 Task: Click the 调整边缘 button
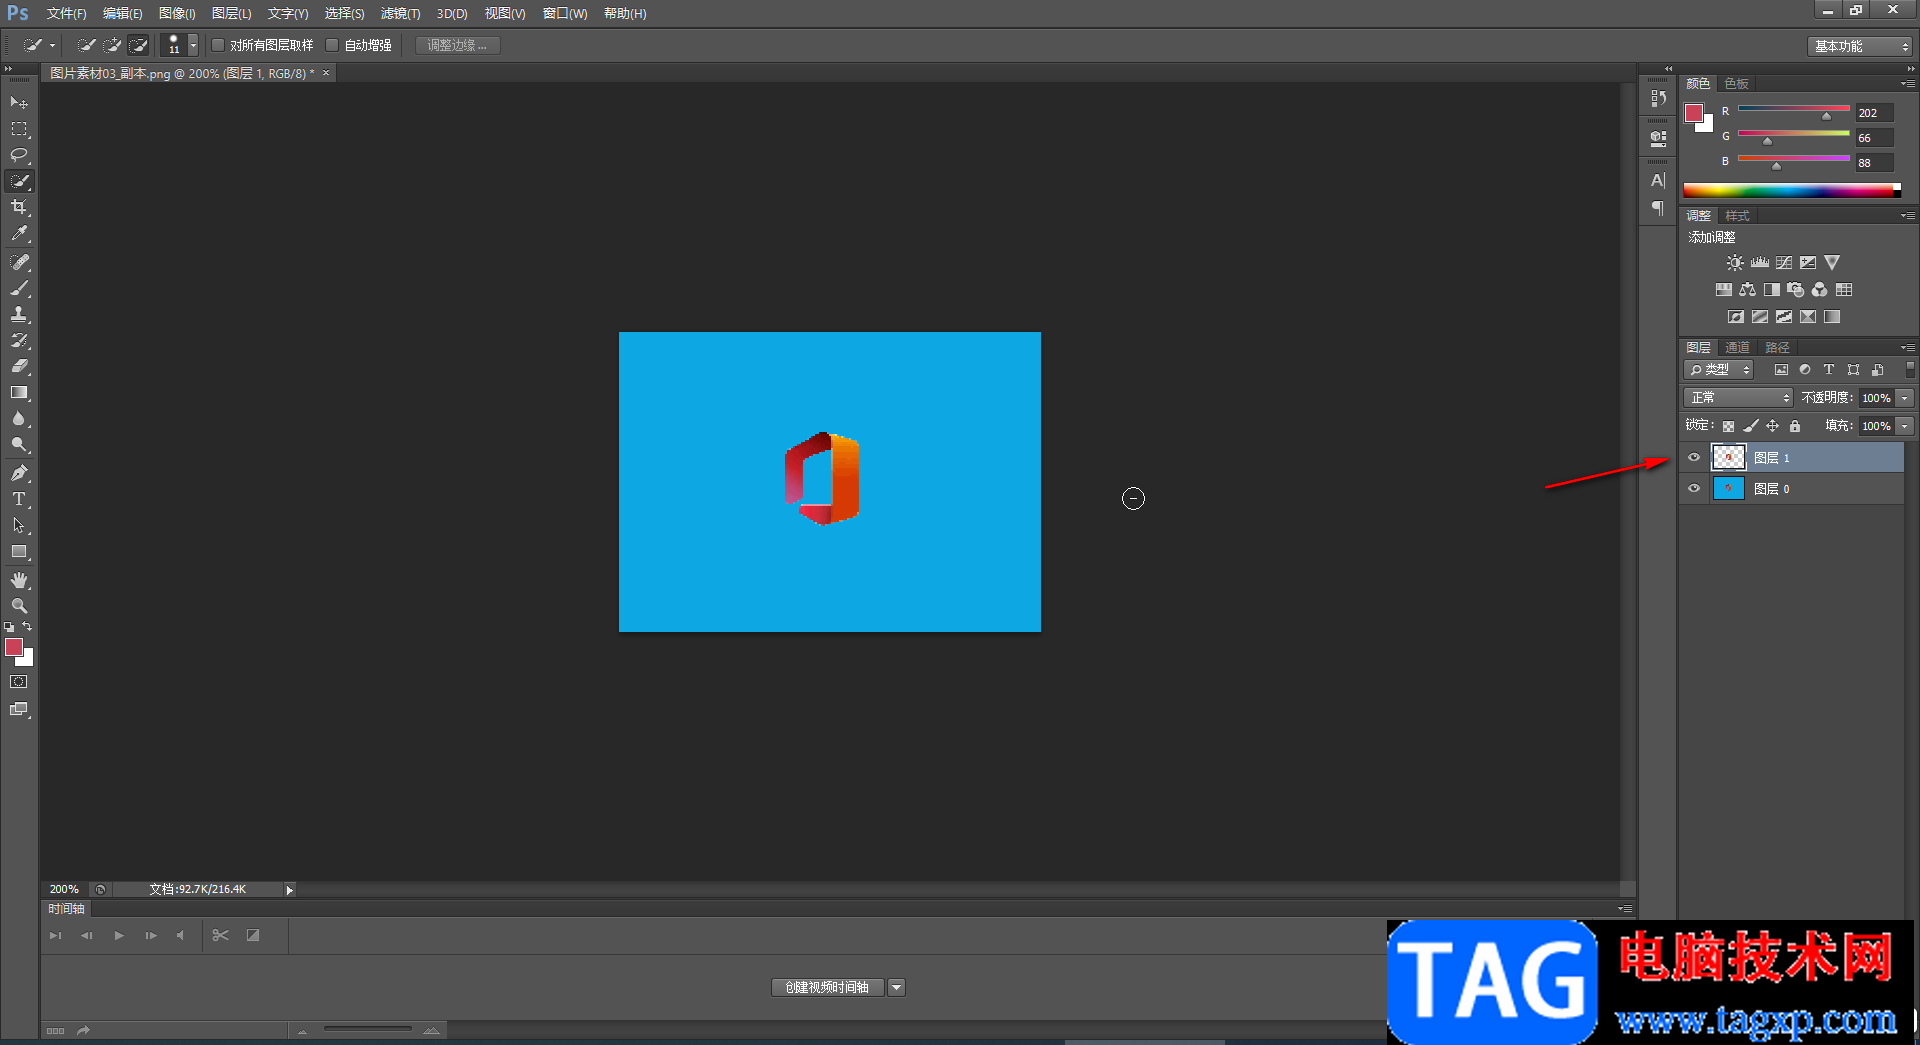[458, 45]
